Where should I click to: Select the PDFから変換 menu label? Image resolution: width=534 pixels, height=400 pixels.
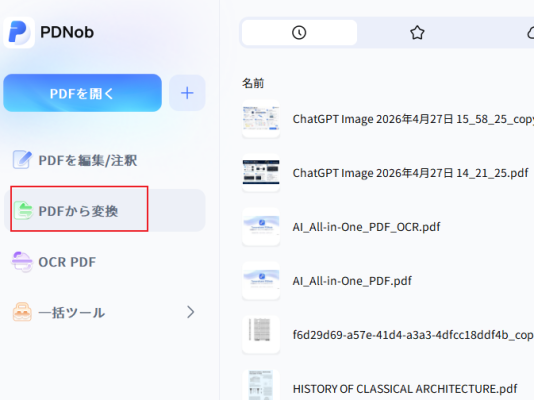coord(78,211)
